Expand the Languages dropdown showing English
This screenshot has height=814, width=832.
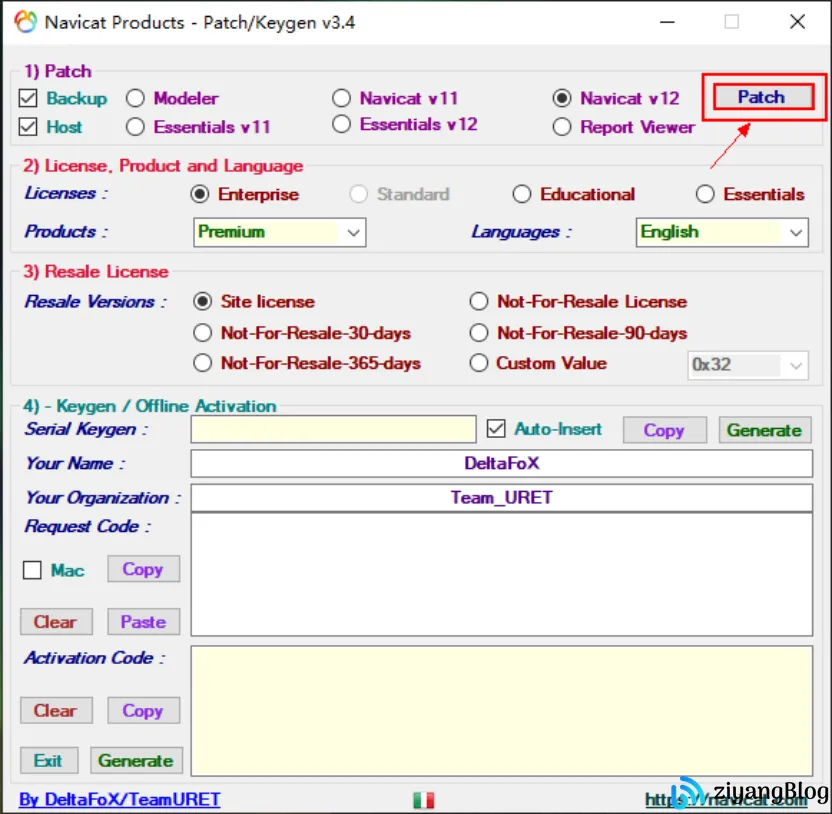click(721, 232)
